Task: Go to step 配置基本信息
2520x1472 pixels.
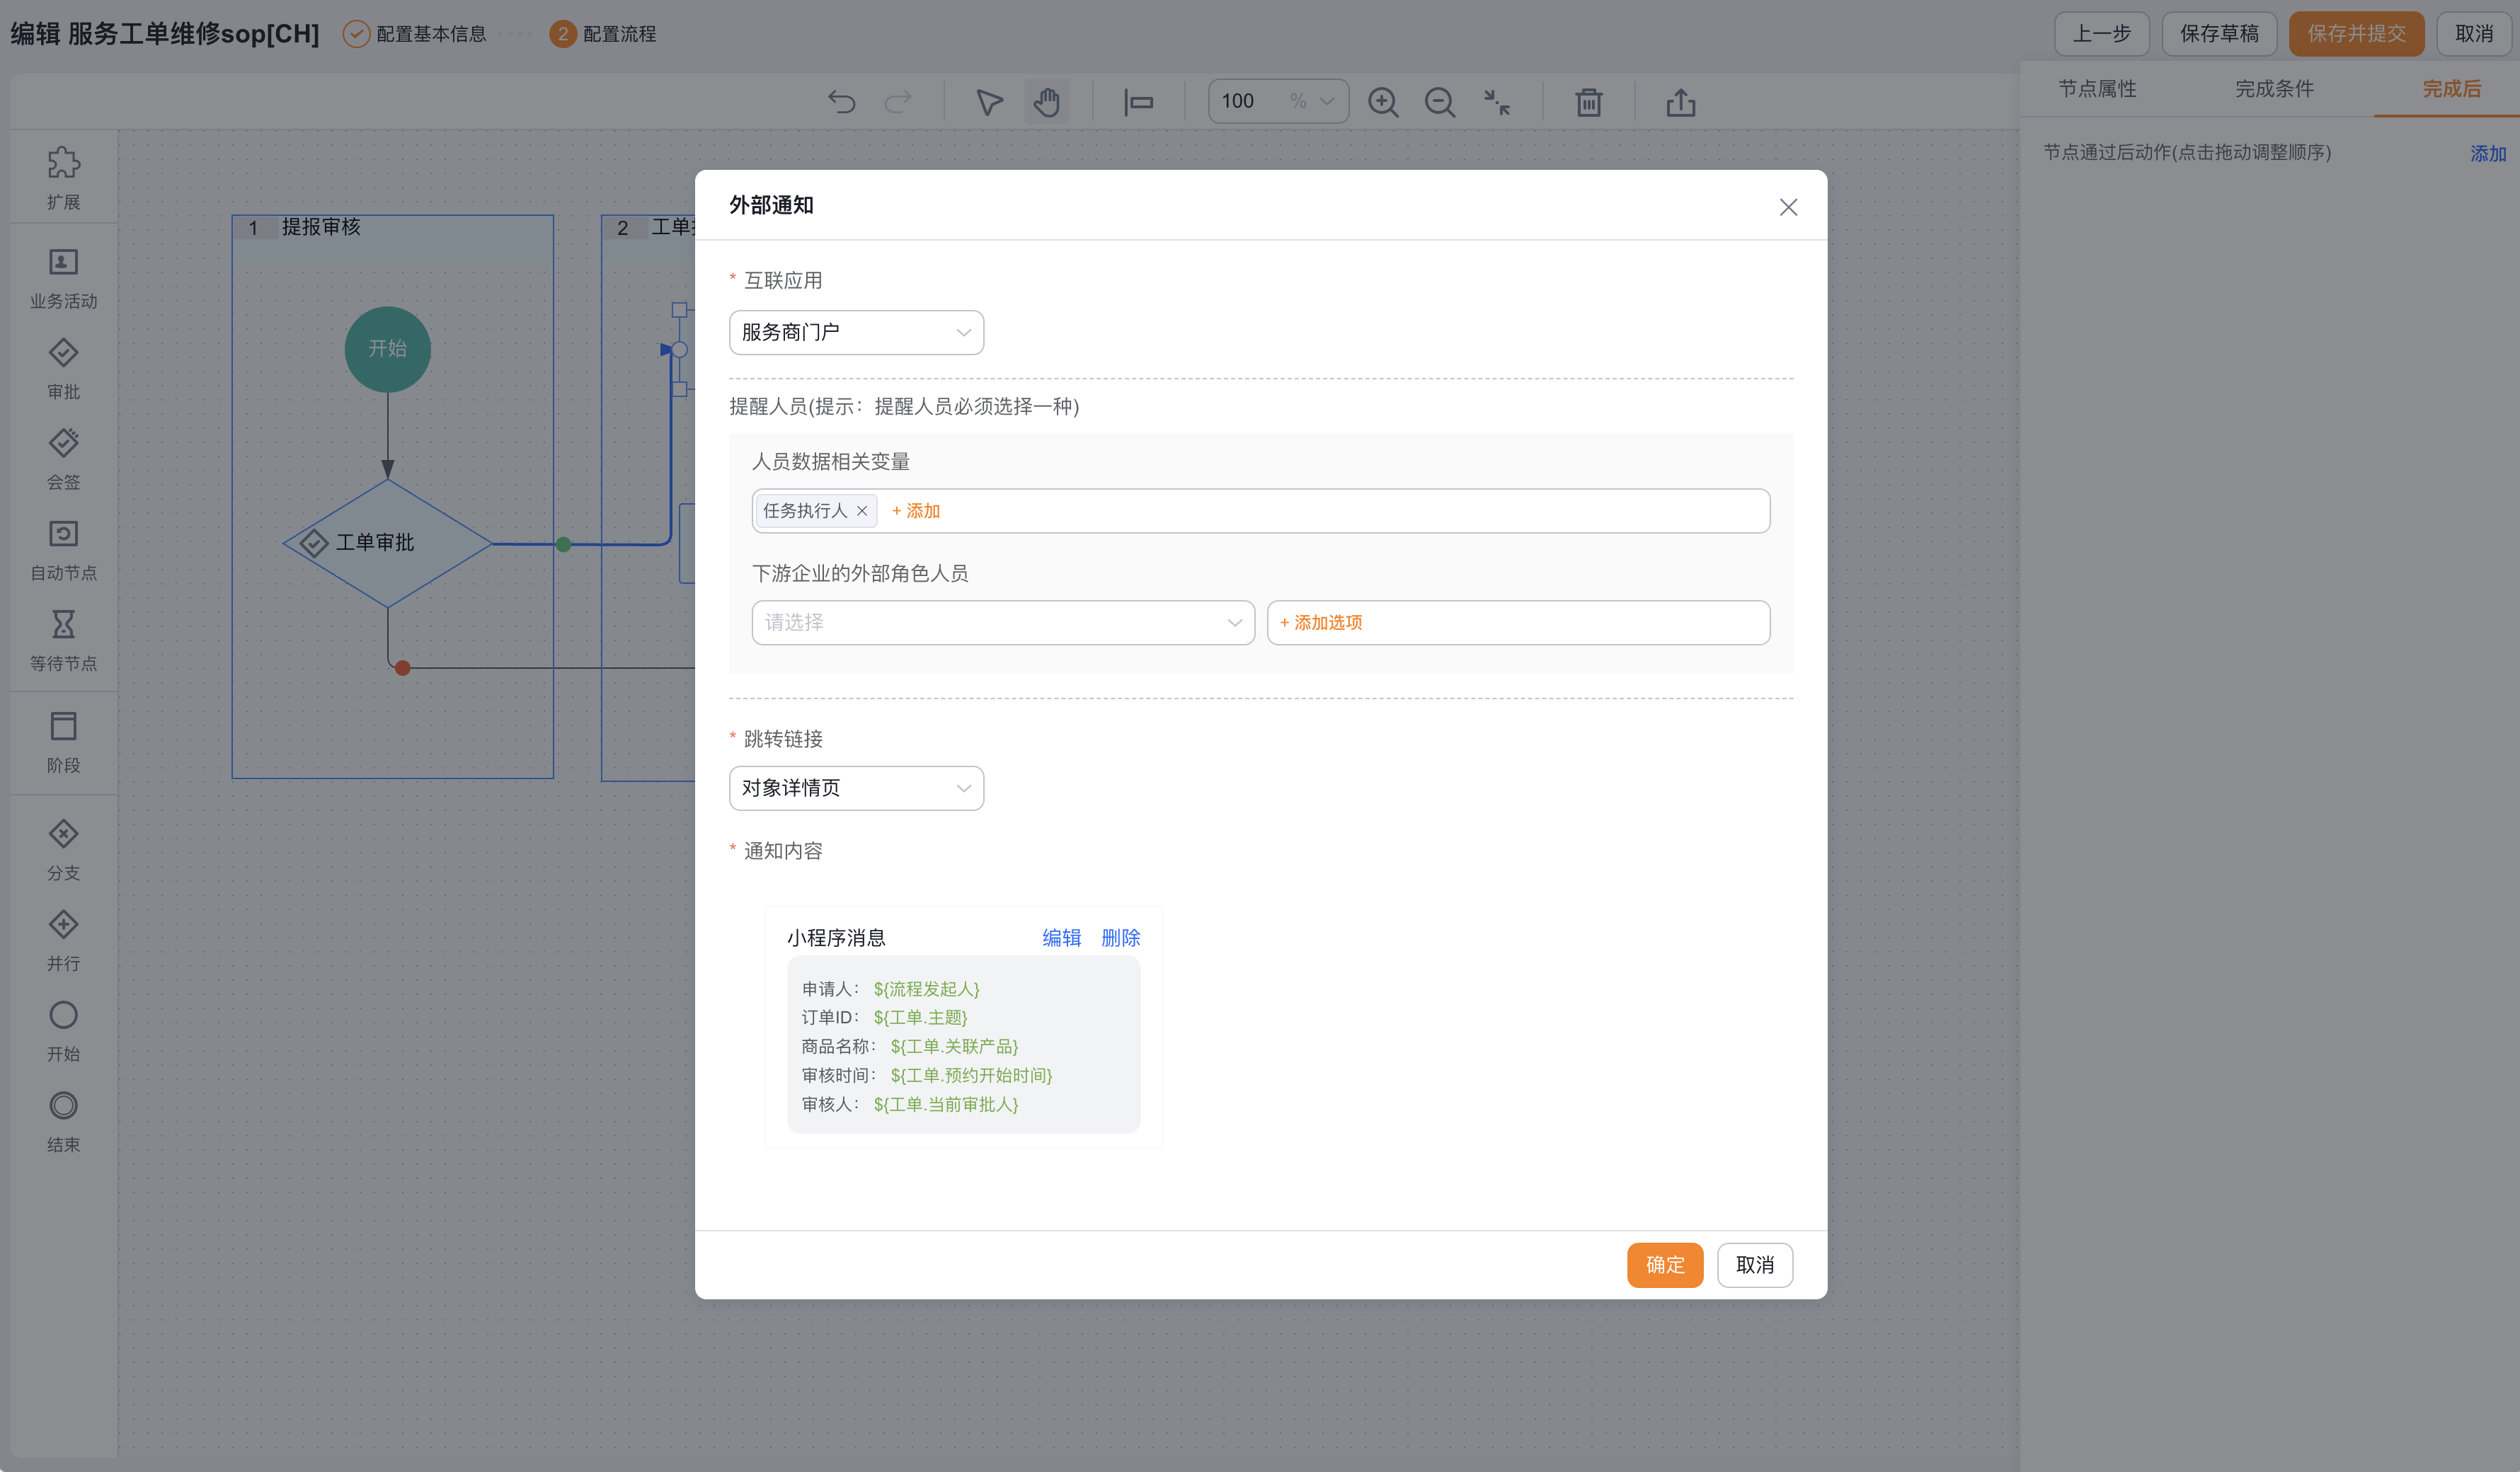Action: 415,34
